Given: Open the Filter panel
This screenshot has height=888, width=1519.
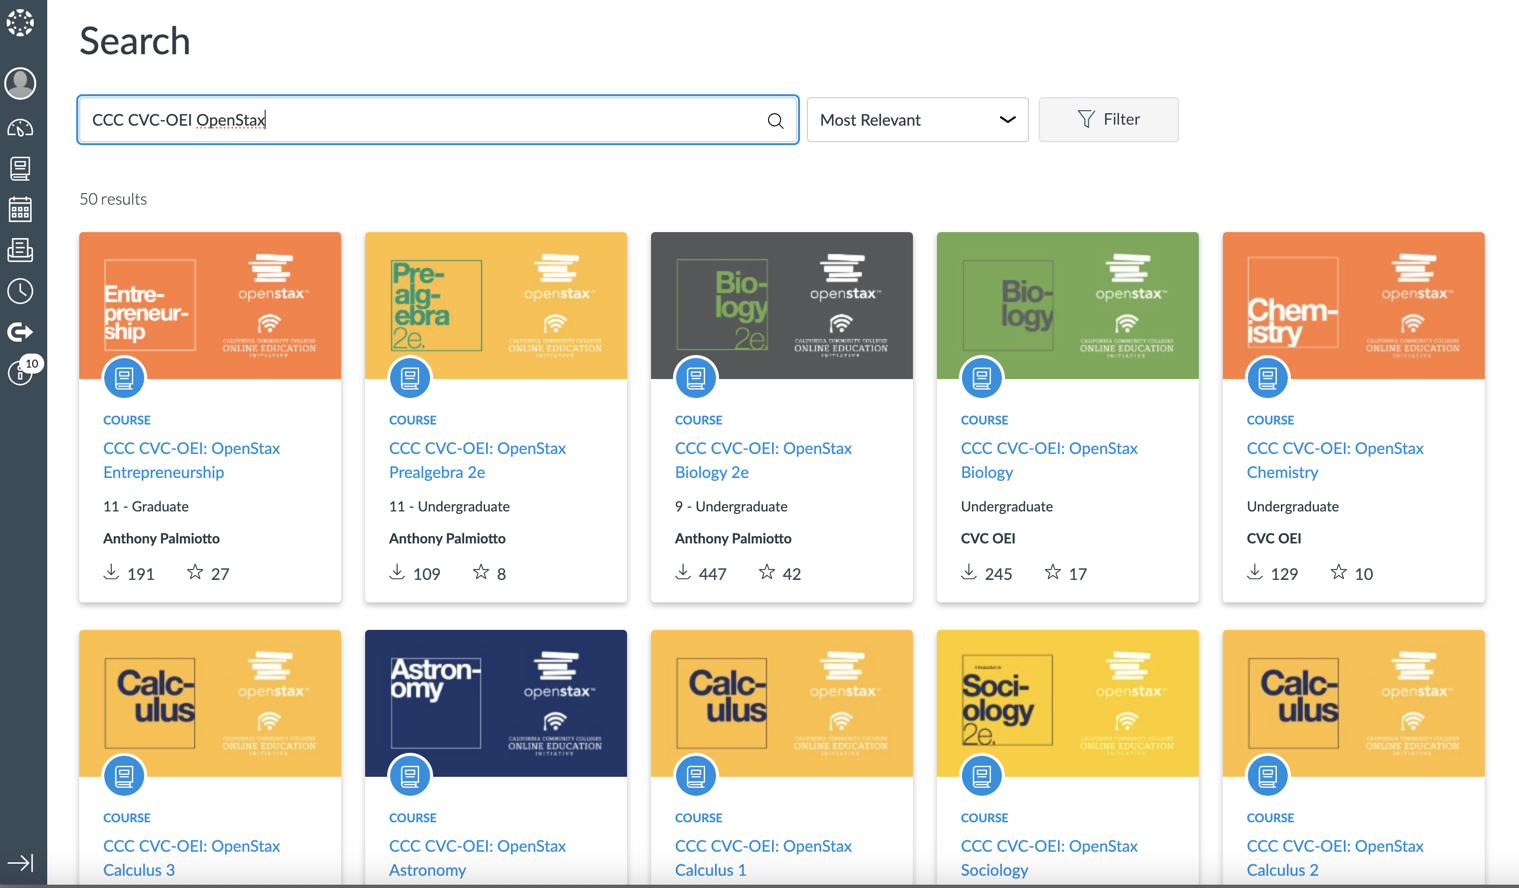Looking at the screenshot, I should click(x=1108, y=119).
